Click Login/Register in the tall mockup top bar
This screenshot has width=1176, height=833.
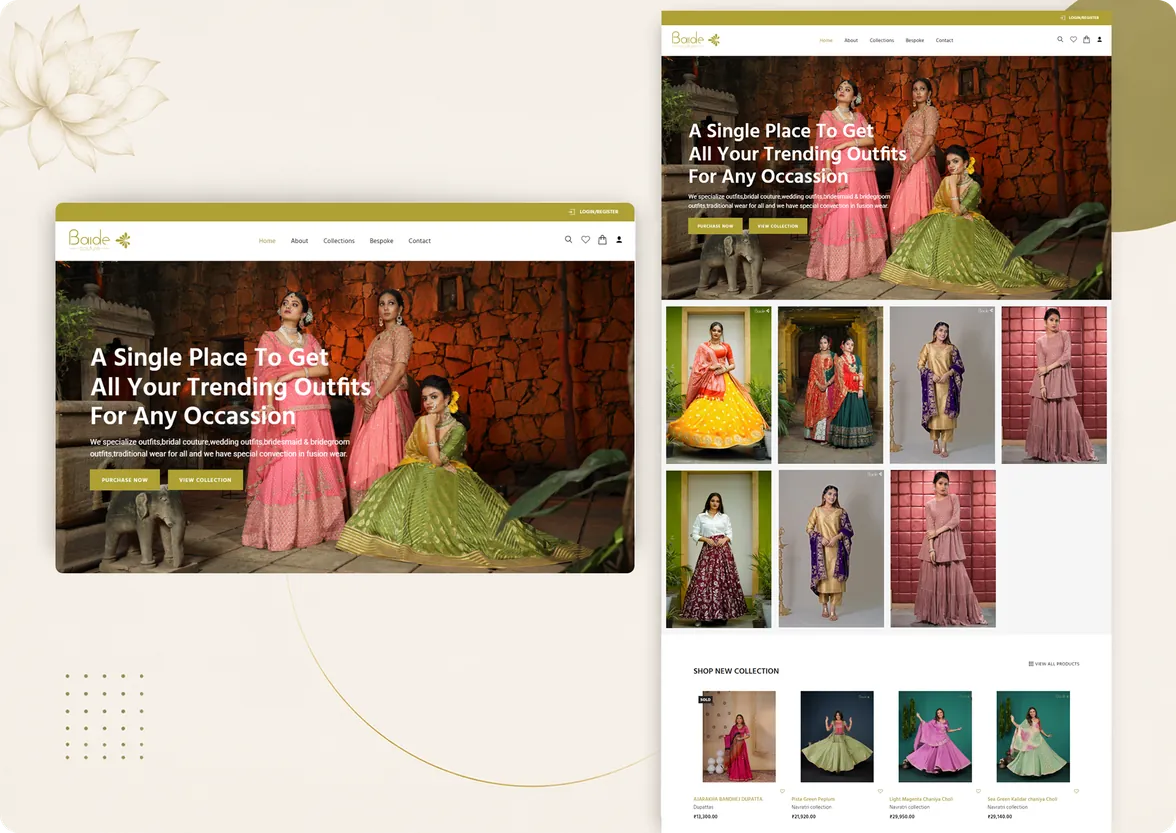coord(1080,17)
